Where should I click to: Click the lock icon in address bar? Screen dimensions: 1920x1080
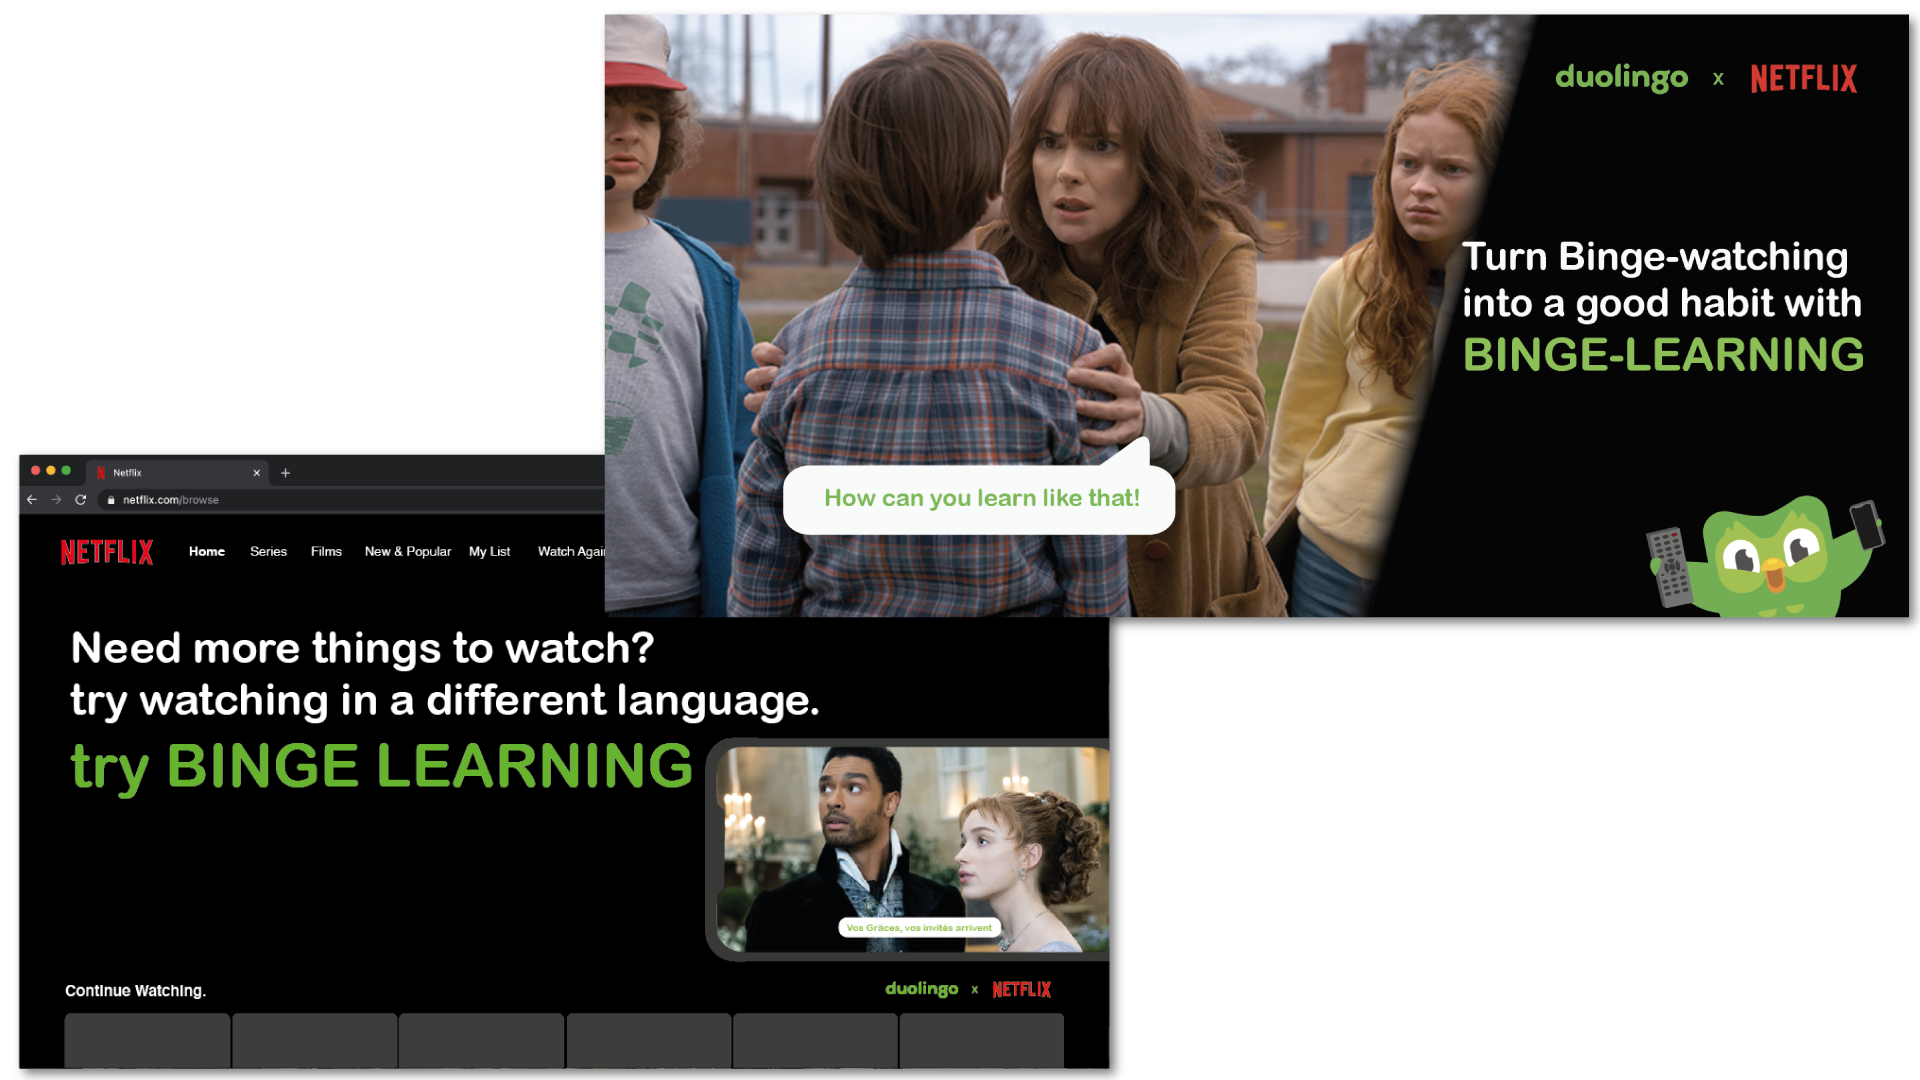pos(111,500)
